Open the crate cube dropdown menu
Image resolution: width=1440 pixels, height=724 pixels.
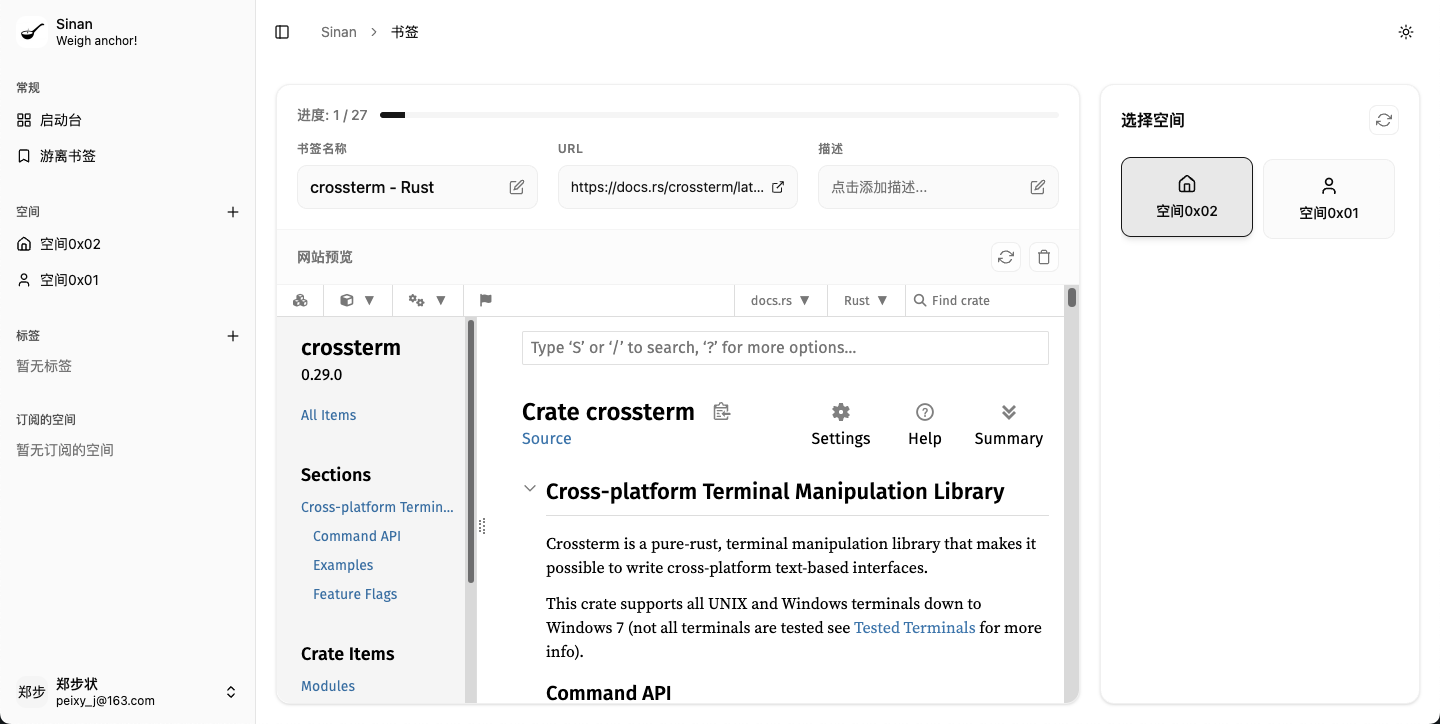[358, 300]
